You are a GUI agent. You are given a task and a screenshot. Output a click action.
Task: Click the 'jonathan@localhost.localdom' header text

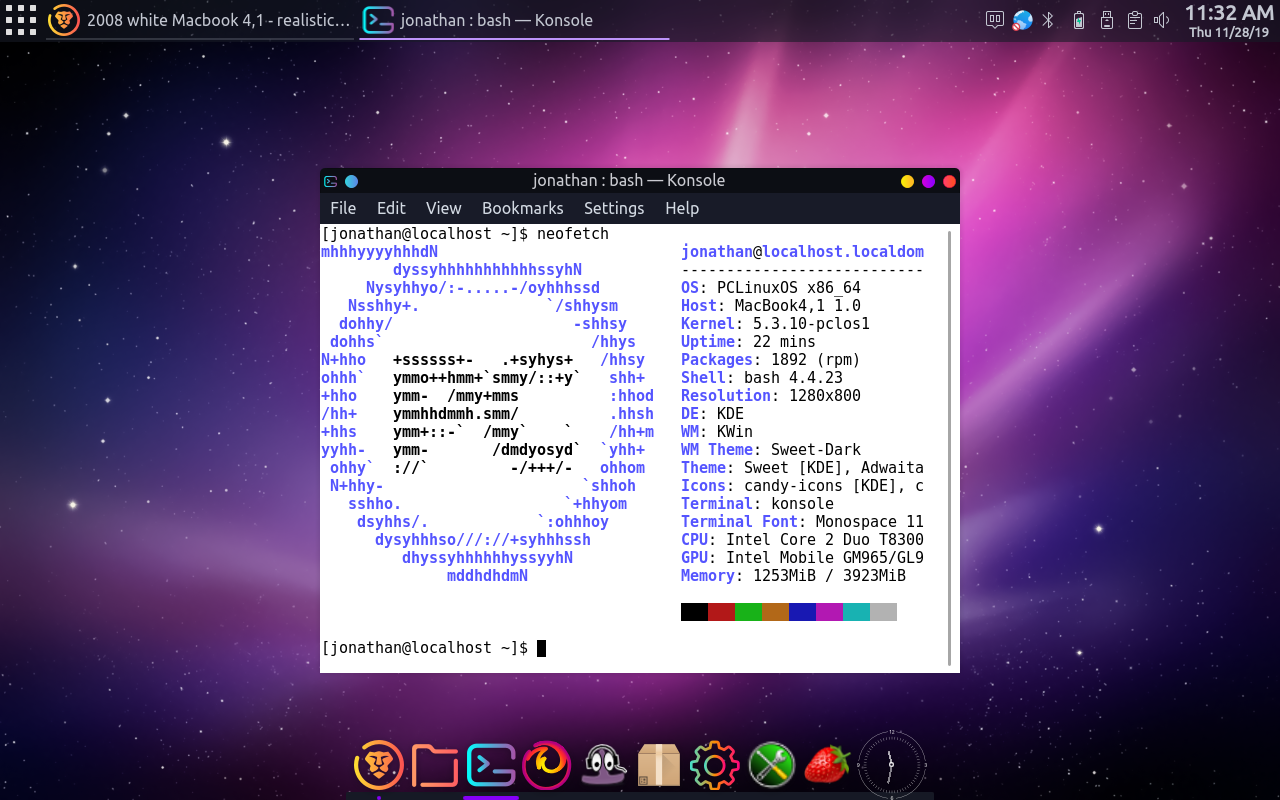(802, 252)
